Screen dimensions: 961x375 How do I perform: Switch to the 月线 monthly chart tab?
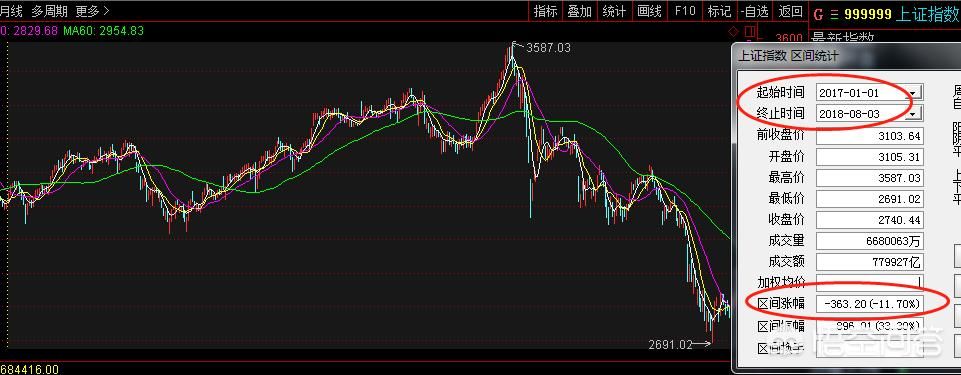click(11, 11)
